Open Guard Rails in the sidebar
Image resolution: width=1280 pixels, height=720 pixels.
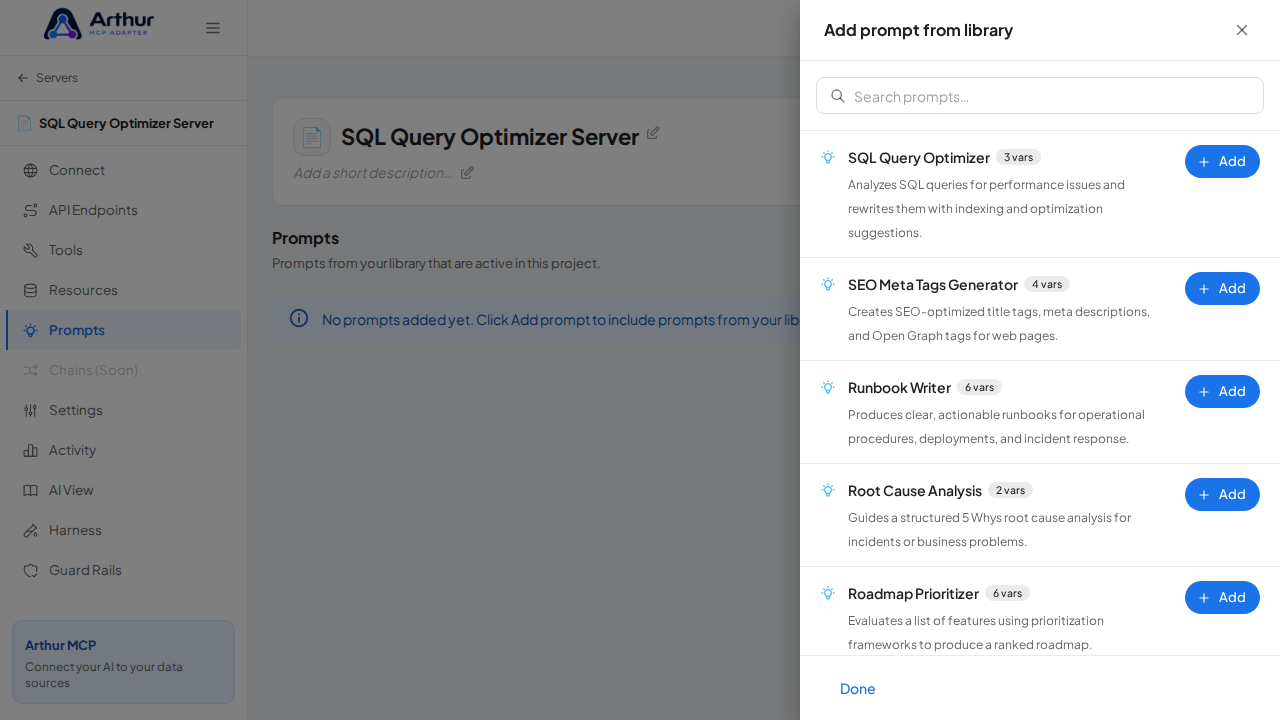click(123, 570)
